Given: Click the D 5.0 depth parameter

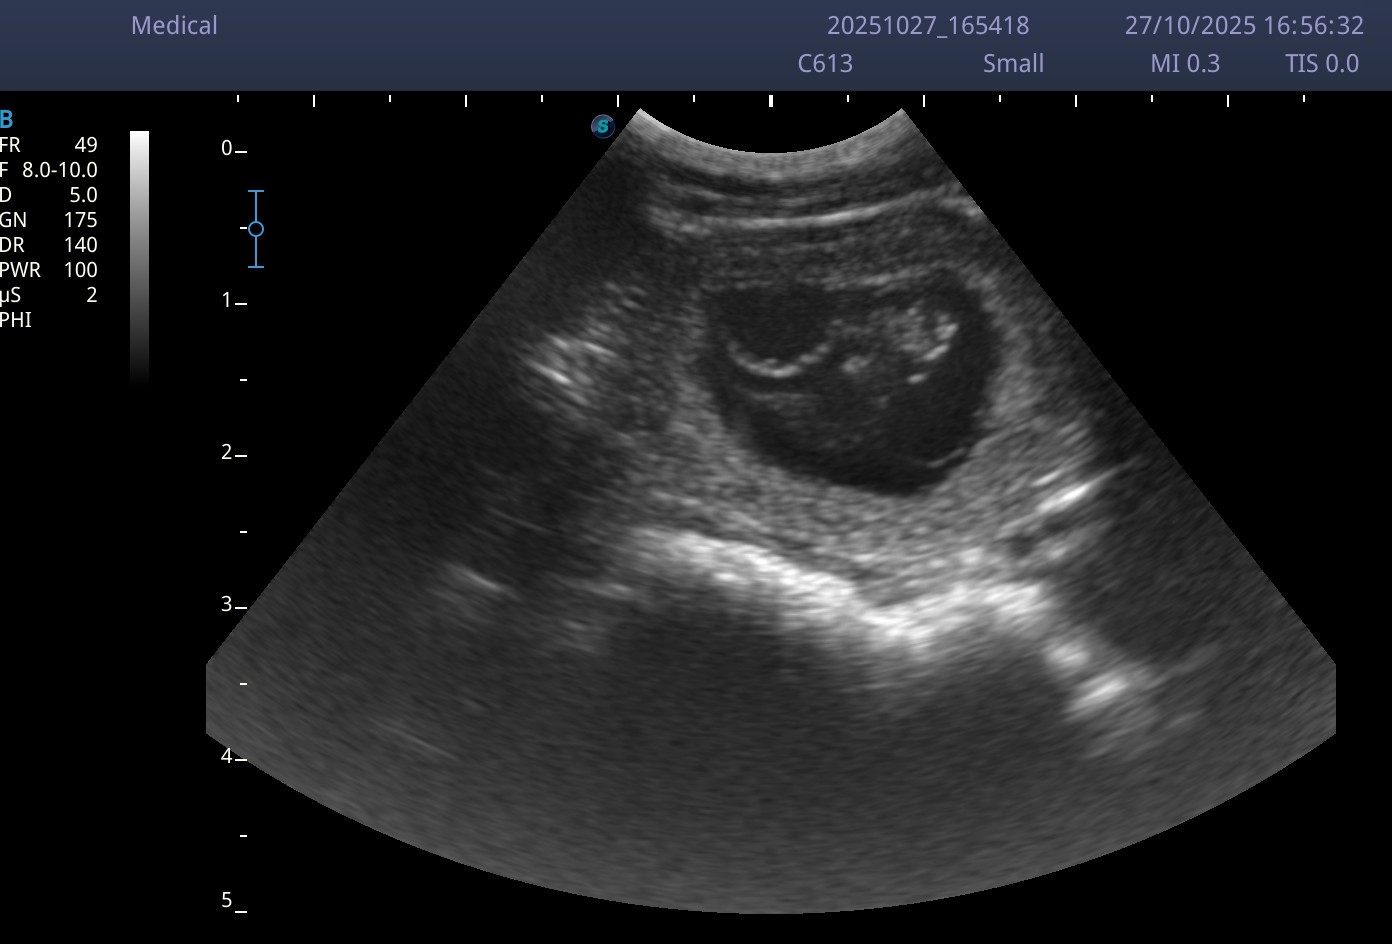Looking at the screenshot, I should (49, 195).
